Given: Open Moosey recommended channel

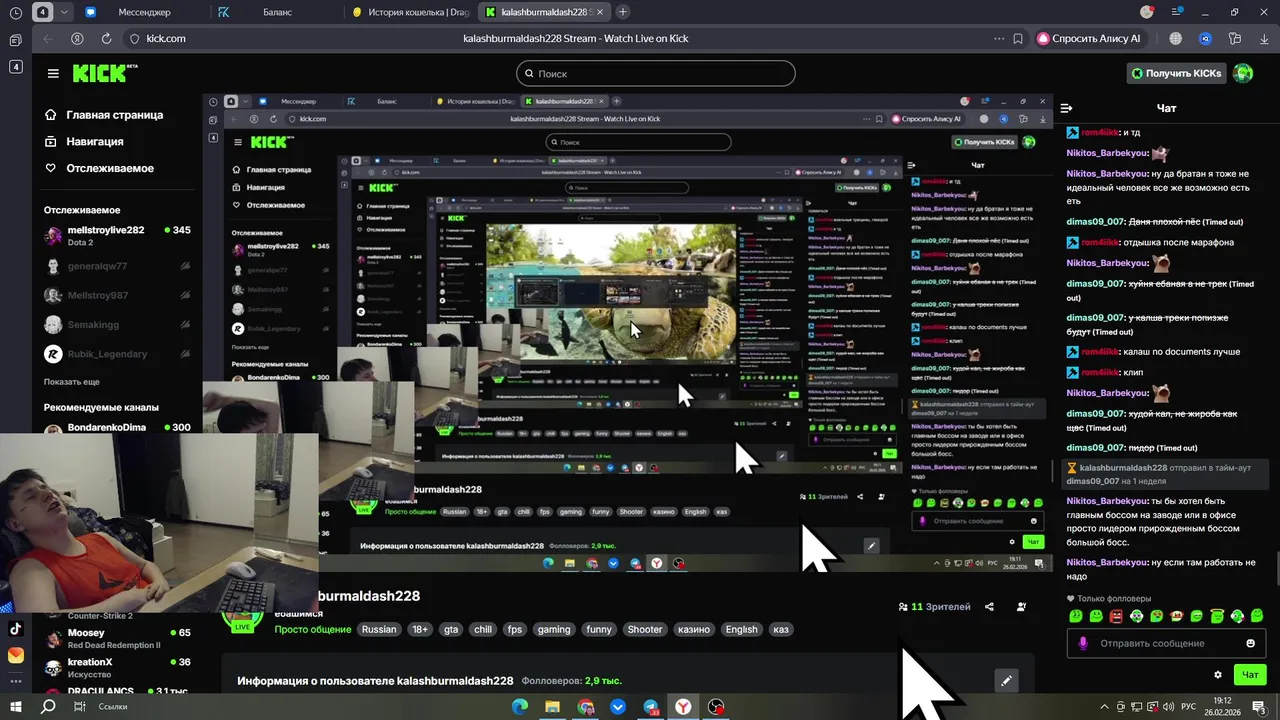Looking at the screenshot, I should (117, 639).
